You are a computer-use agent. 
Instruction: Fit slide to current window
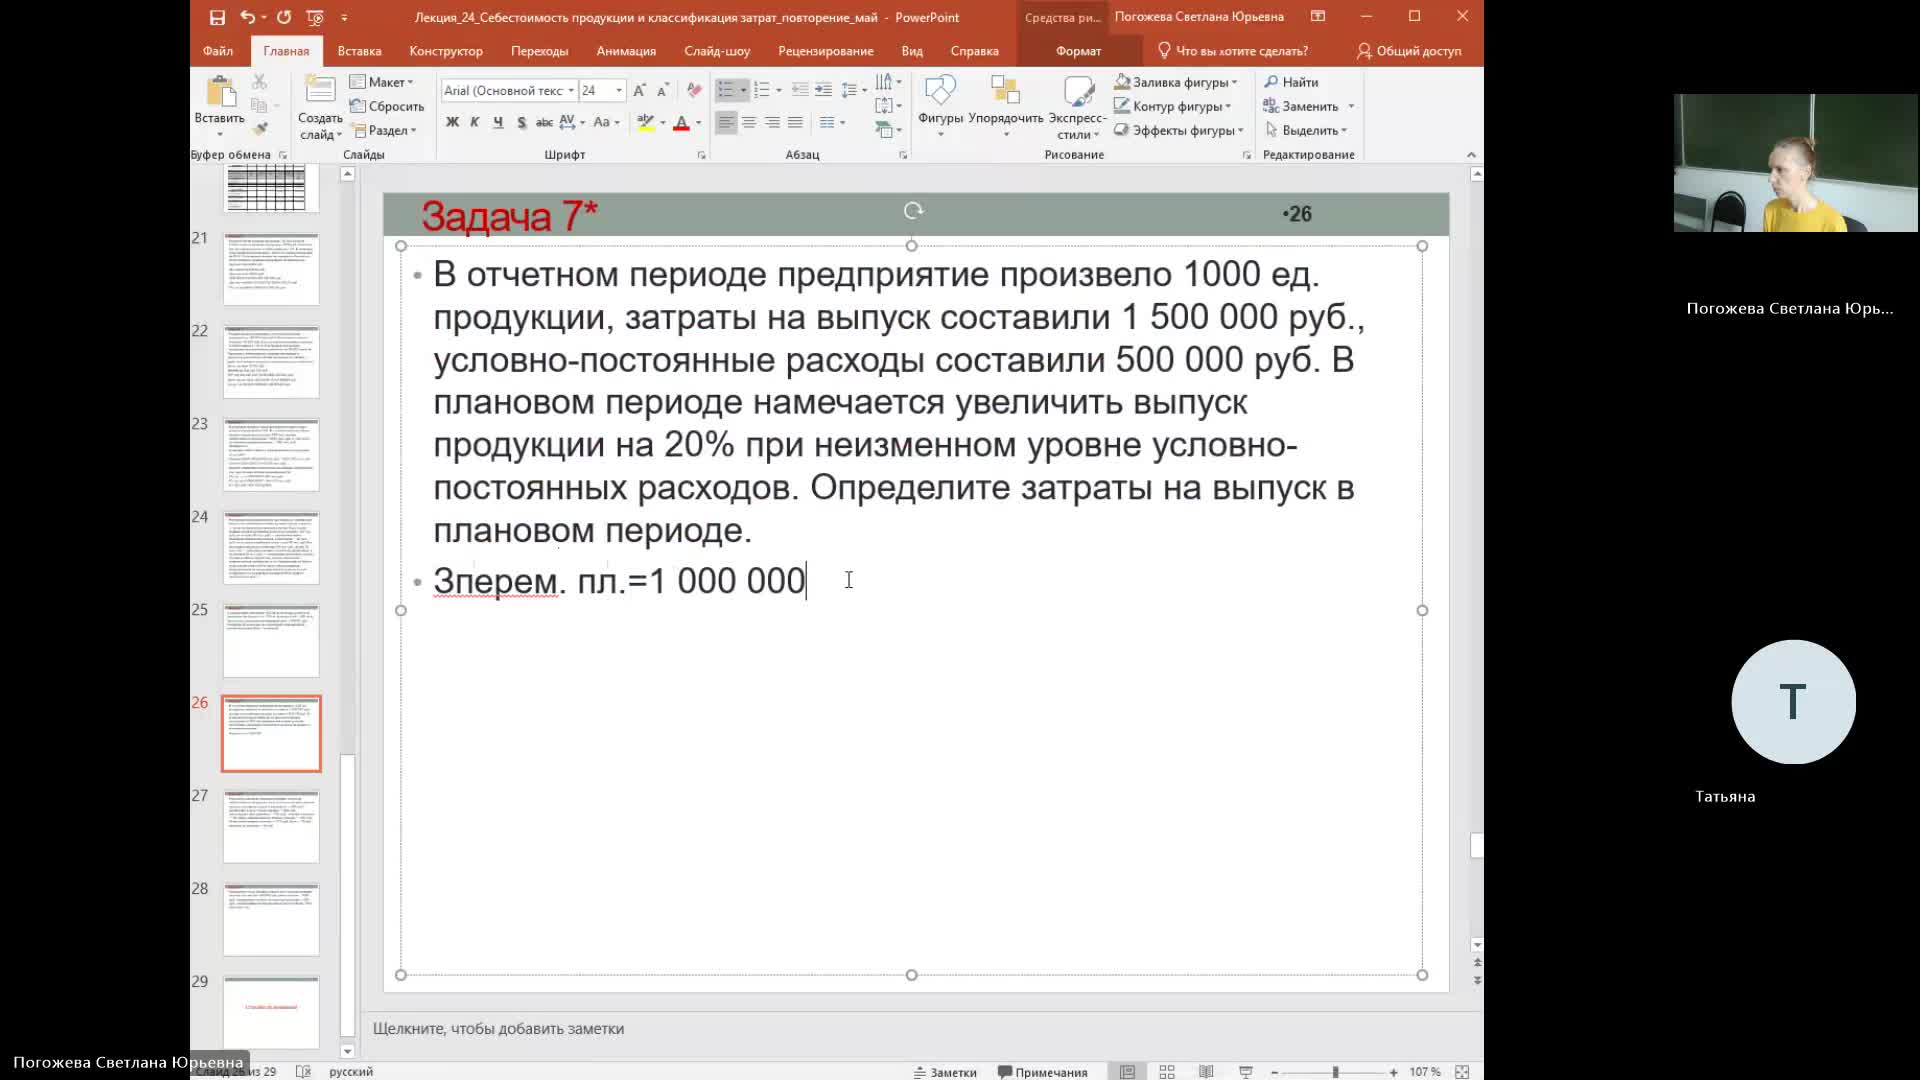1462,1071
